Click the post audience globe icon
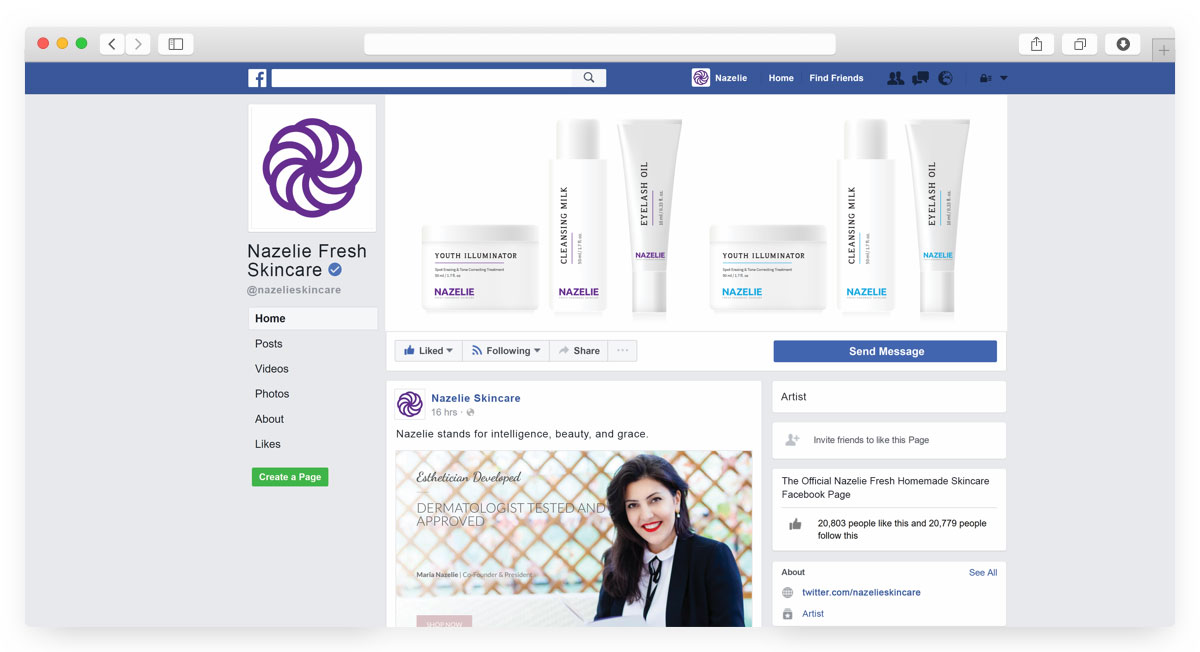This screenshot has height=652, width=1200. 470,412
